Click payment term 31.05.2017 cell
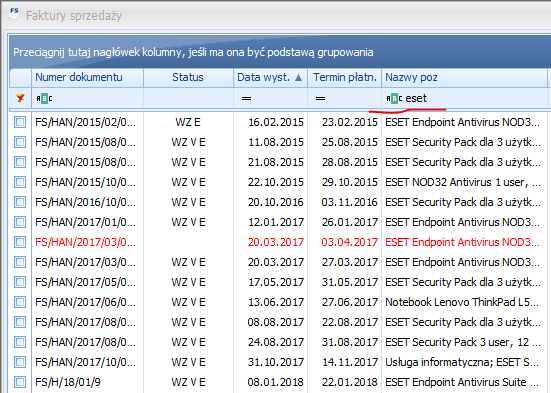551x393 pixels. [349, 282]
